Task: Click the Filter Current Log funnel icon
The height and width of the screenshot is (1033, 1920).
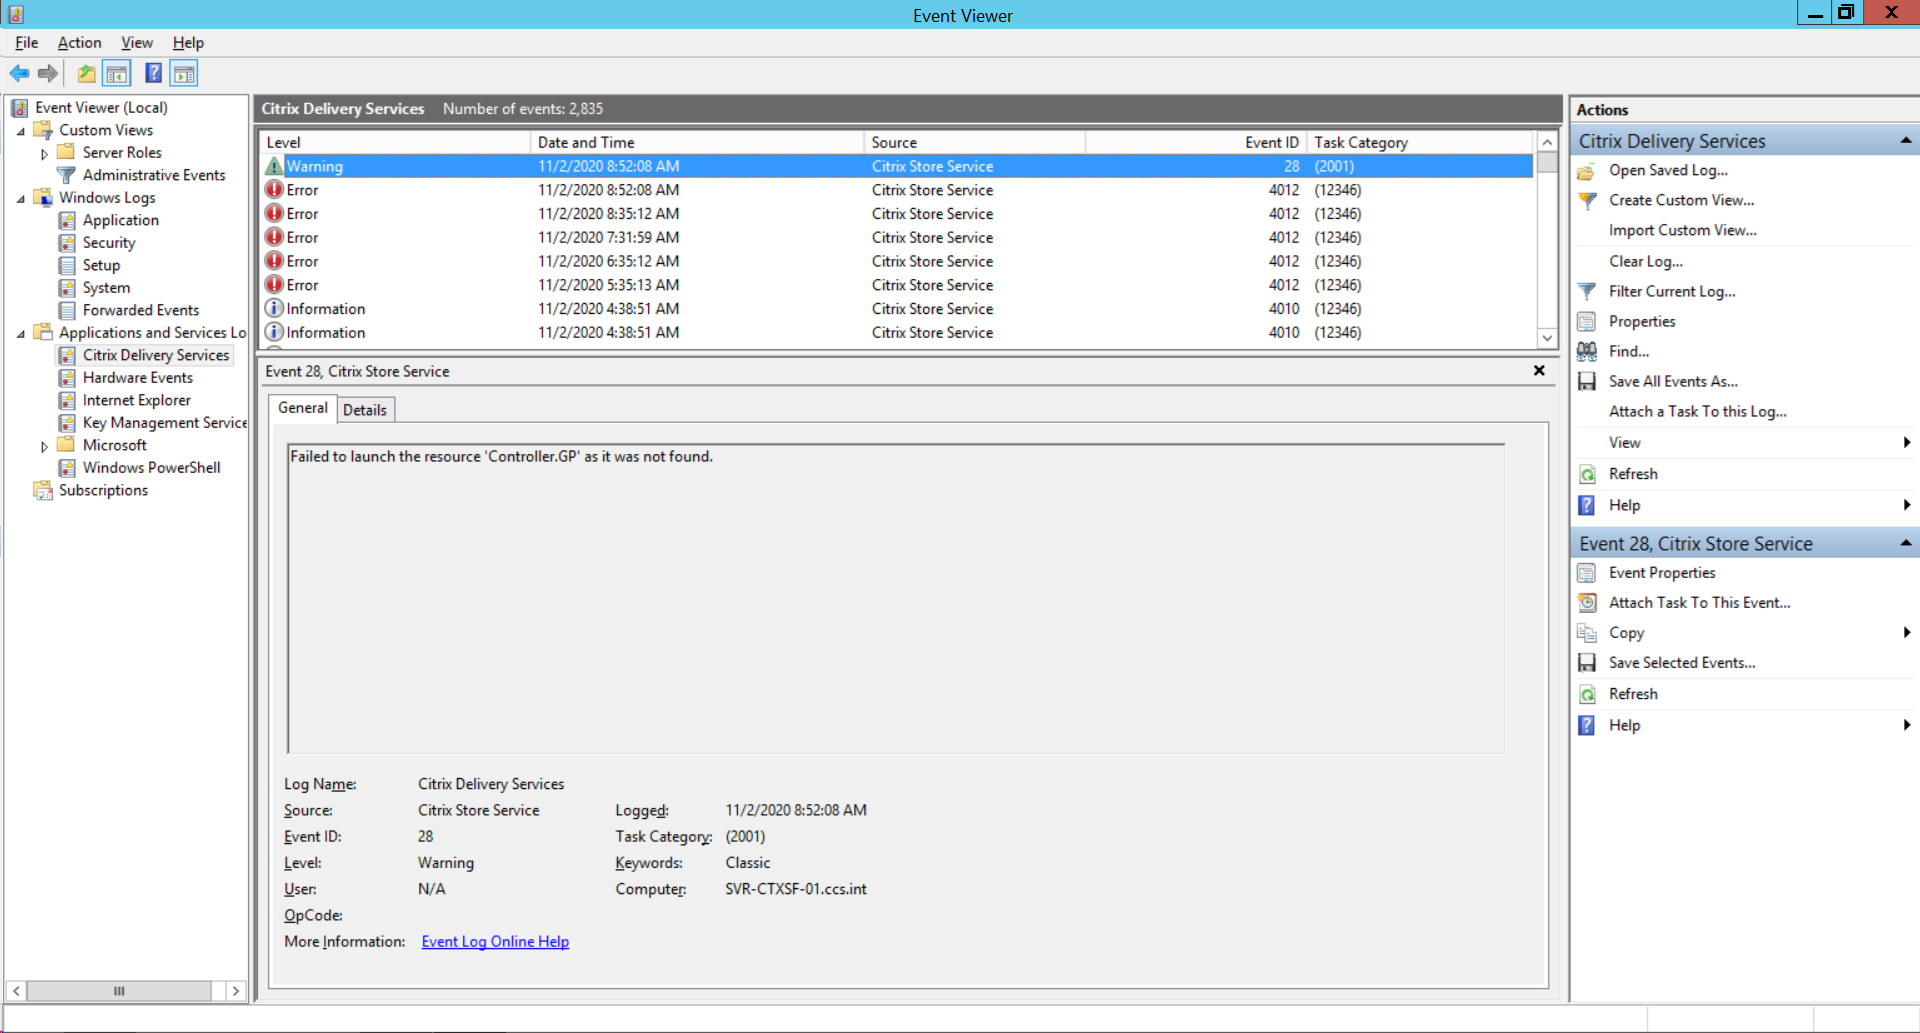Action: pos(1587,291)
